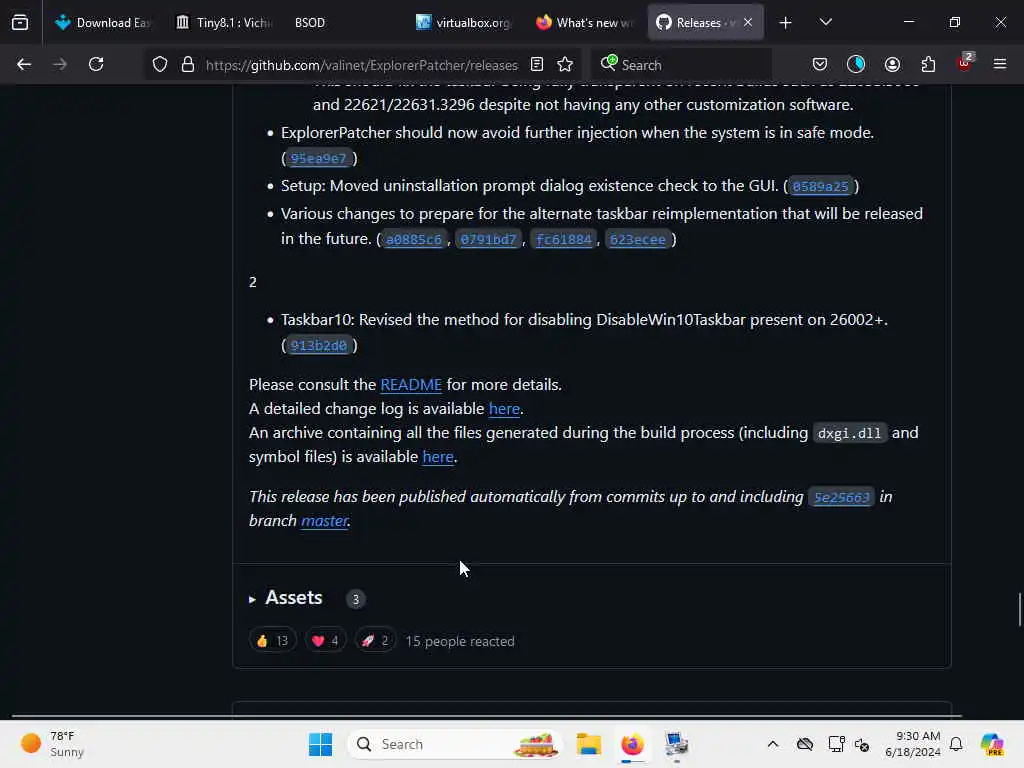
Task: React with rocket emoji
Action: (375, 641)
